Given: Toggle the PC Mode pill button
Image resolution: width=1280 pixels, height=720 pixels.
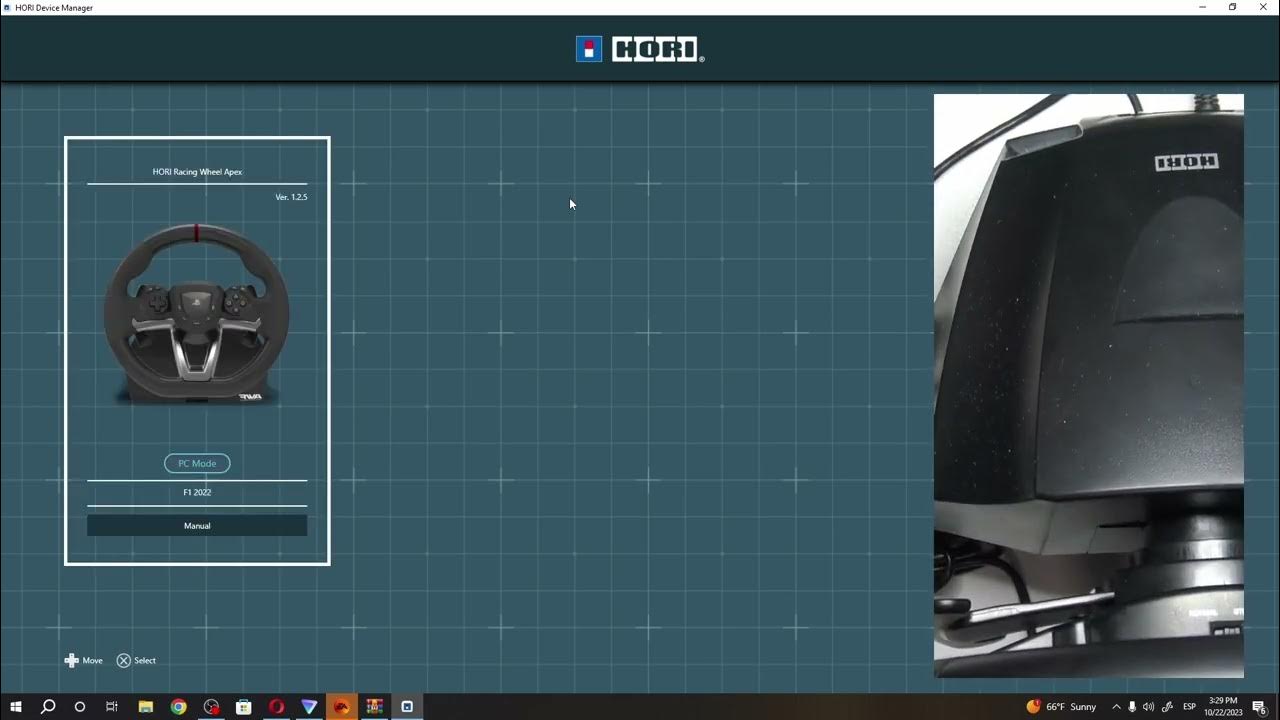Looking at the screenshot, I should pyautogui.click(x=197, y=463).
